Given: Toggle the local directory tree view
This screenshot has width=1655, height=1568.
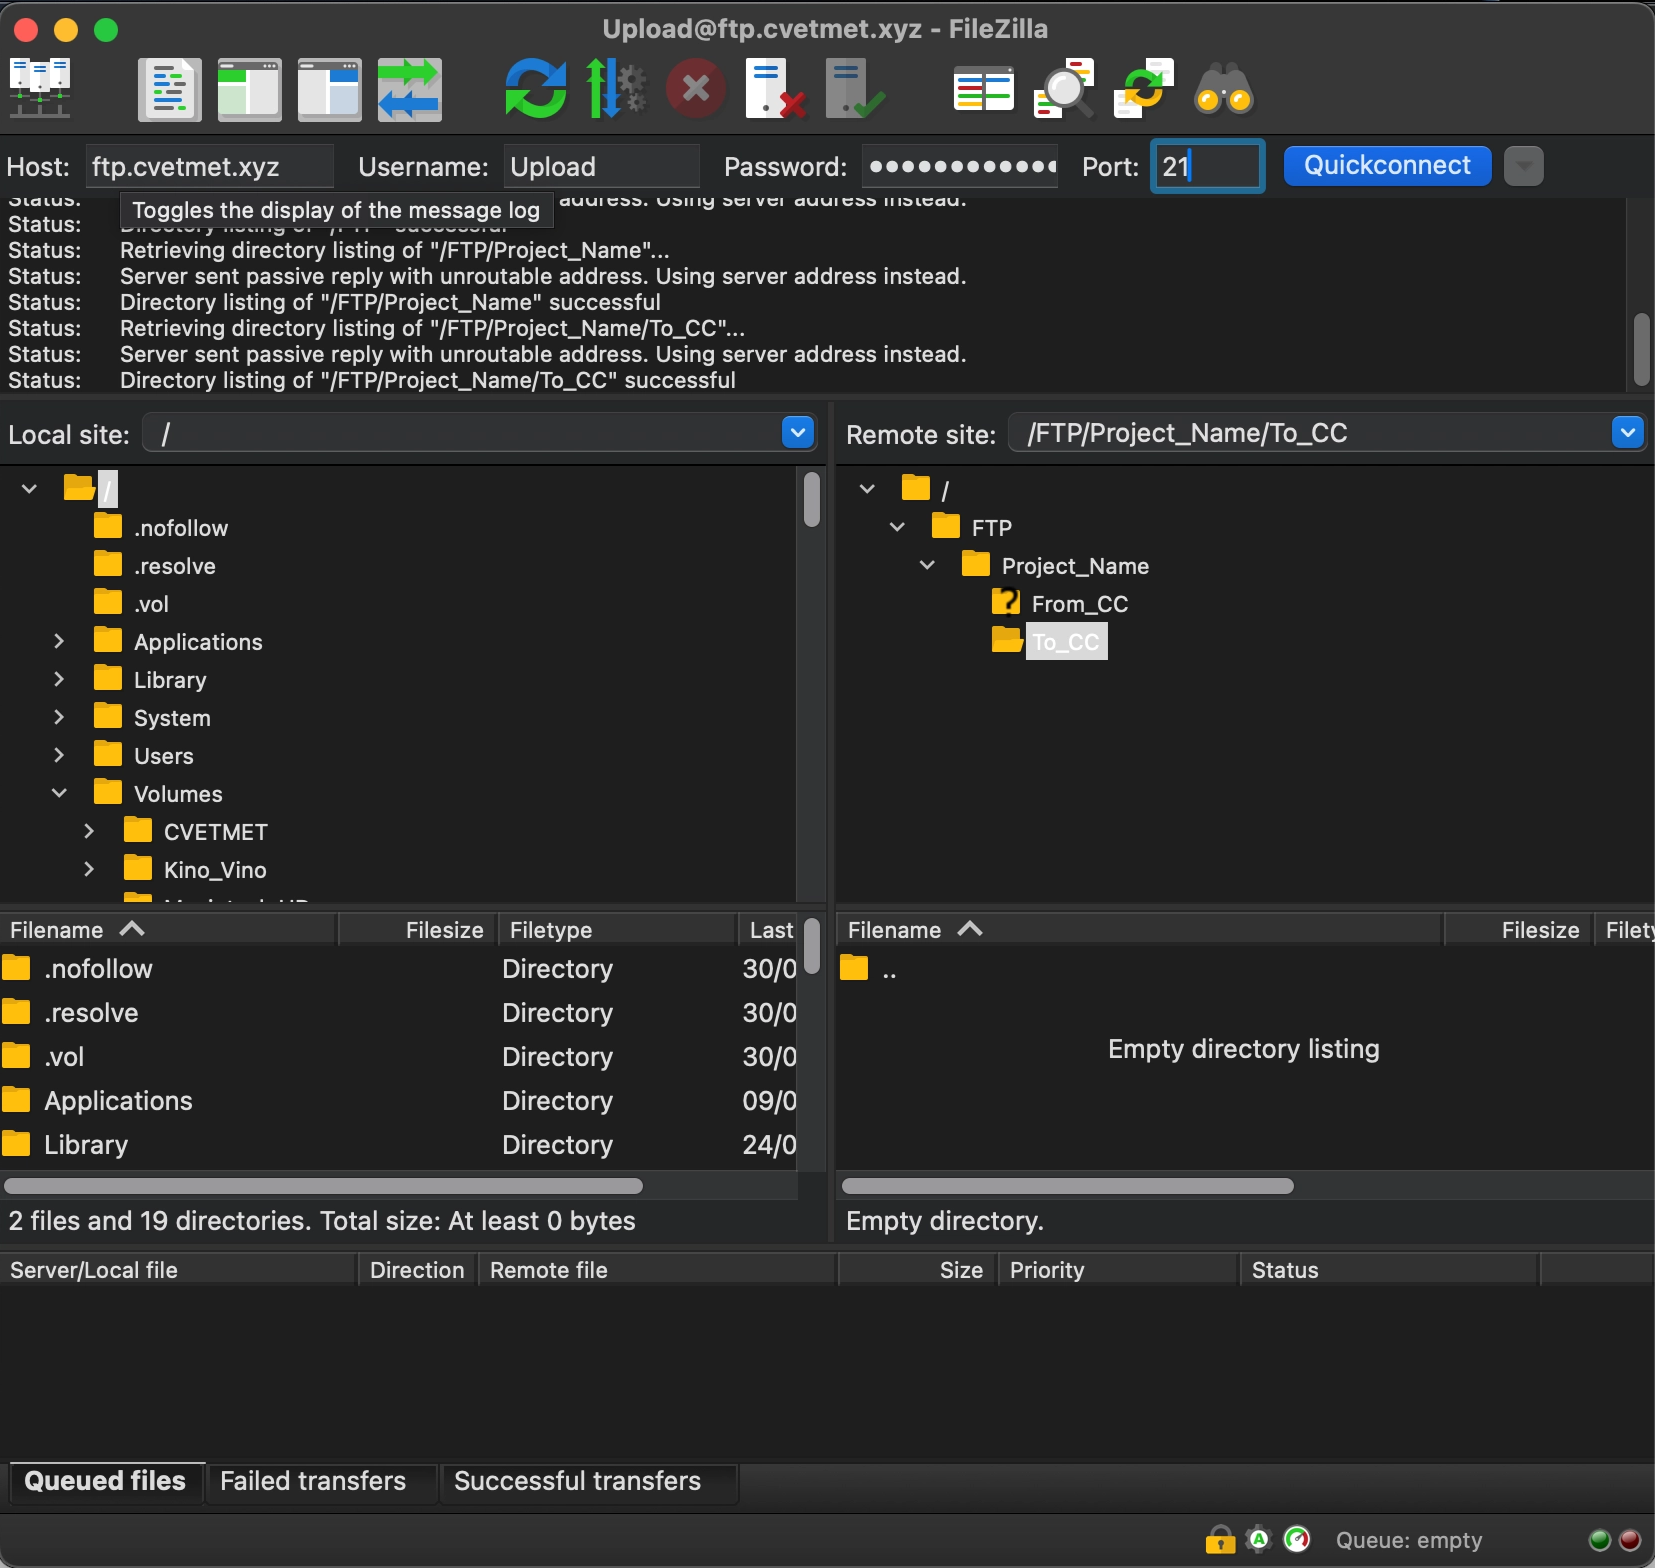Looking at the screenshot, I should 249,89.
